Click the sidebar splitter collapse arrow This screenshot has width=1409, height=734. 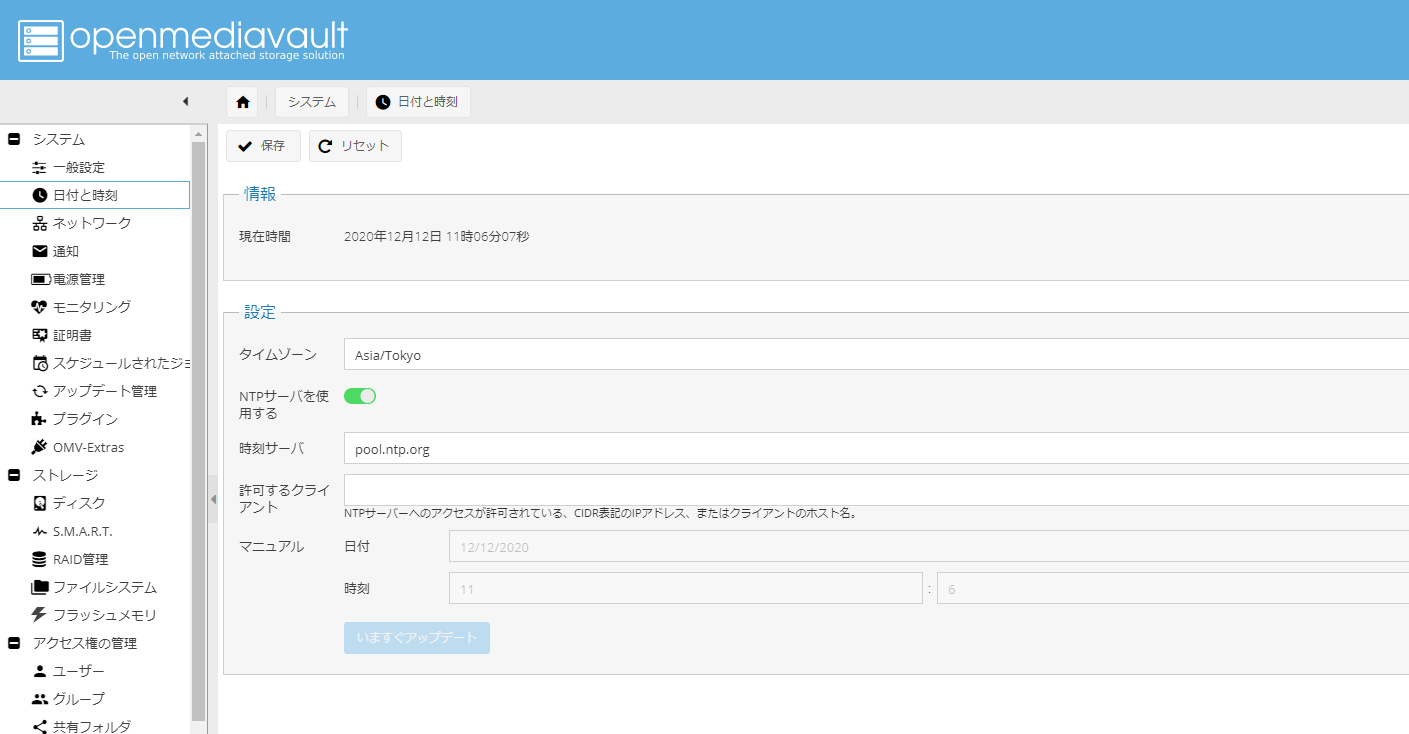point(213,499)
